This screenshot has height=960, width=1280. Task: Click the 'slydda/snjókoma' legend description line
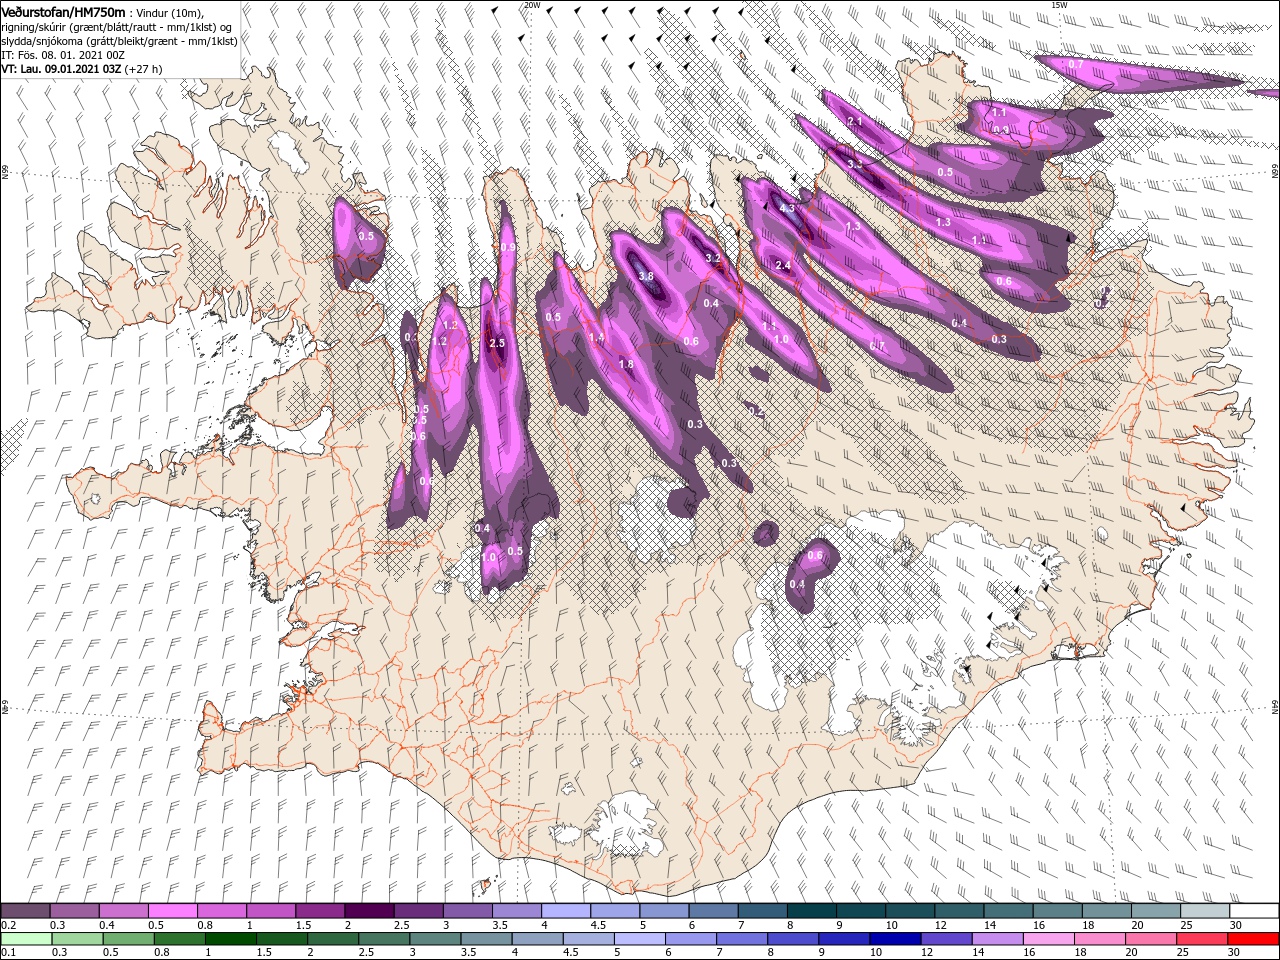pos(119,41)
